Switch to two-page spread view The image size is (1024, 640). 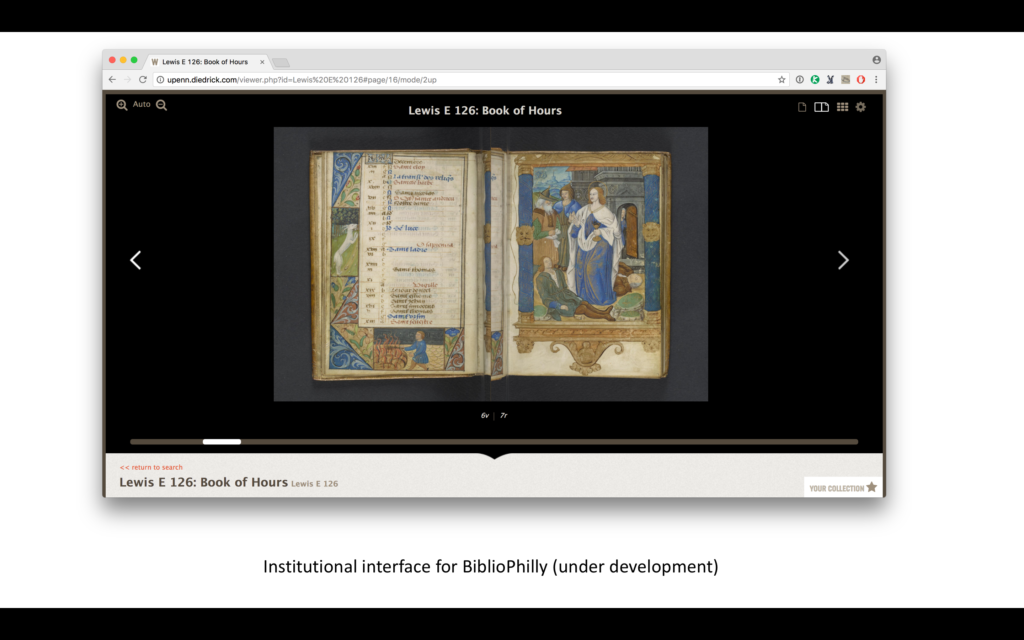(x=821, y=108)
